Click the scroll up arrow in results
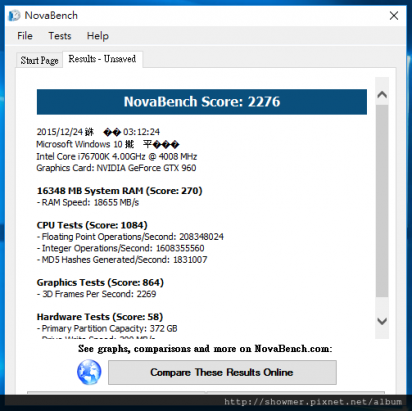 382,95
